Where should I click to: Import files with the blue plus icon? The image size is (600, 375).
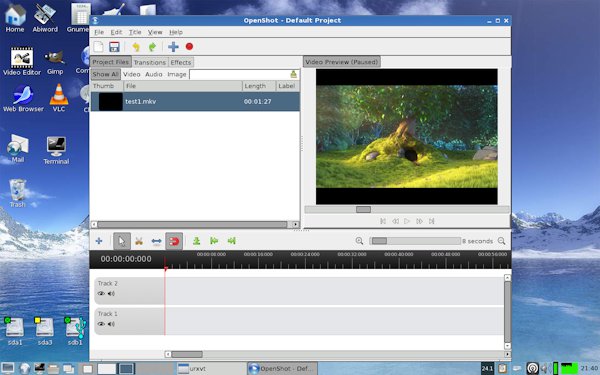(173, 47)
